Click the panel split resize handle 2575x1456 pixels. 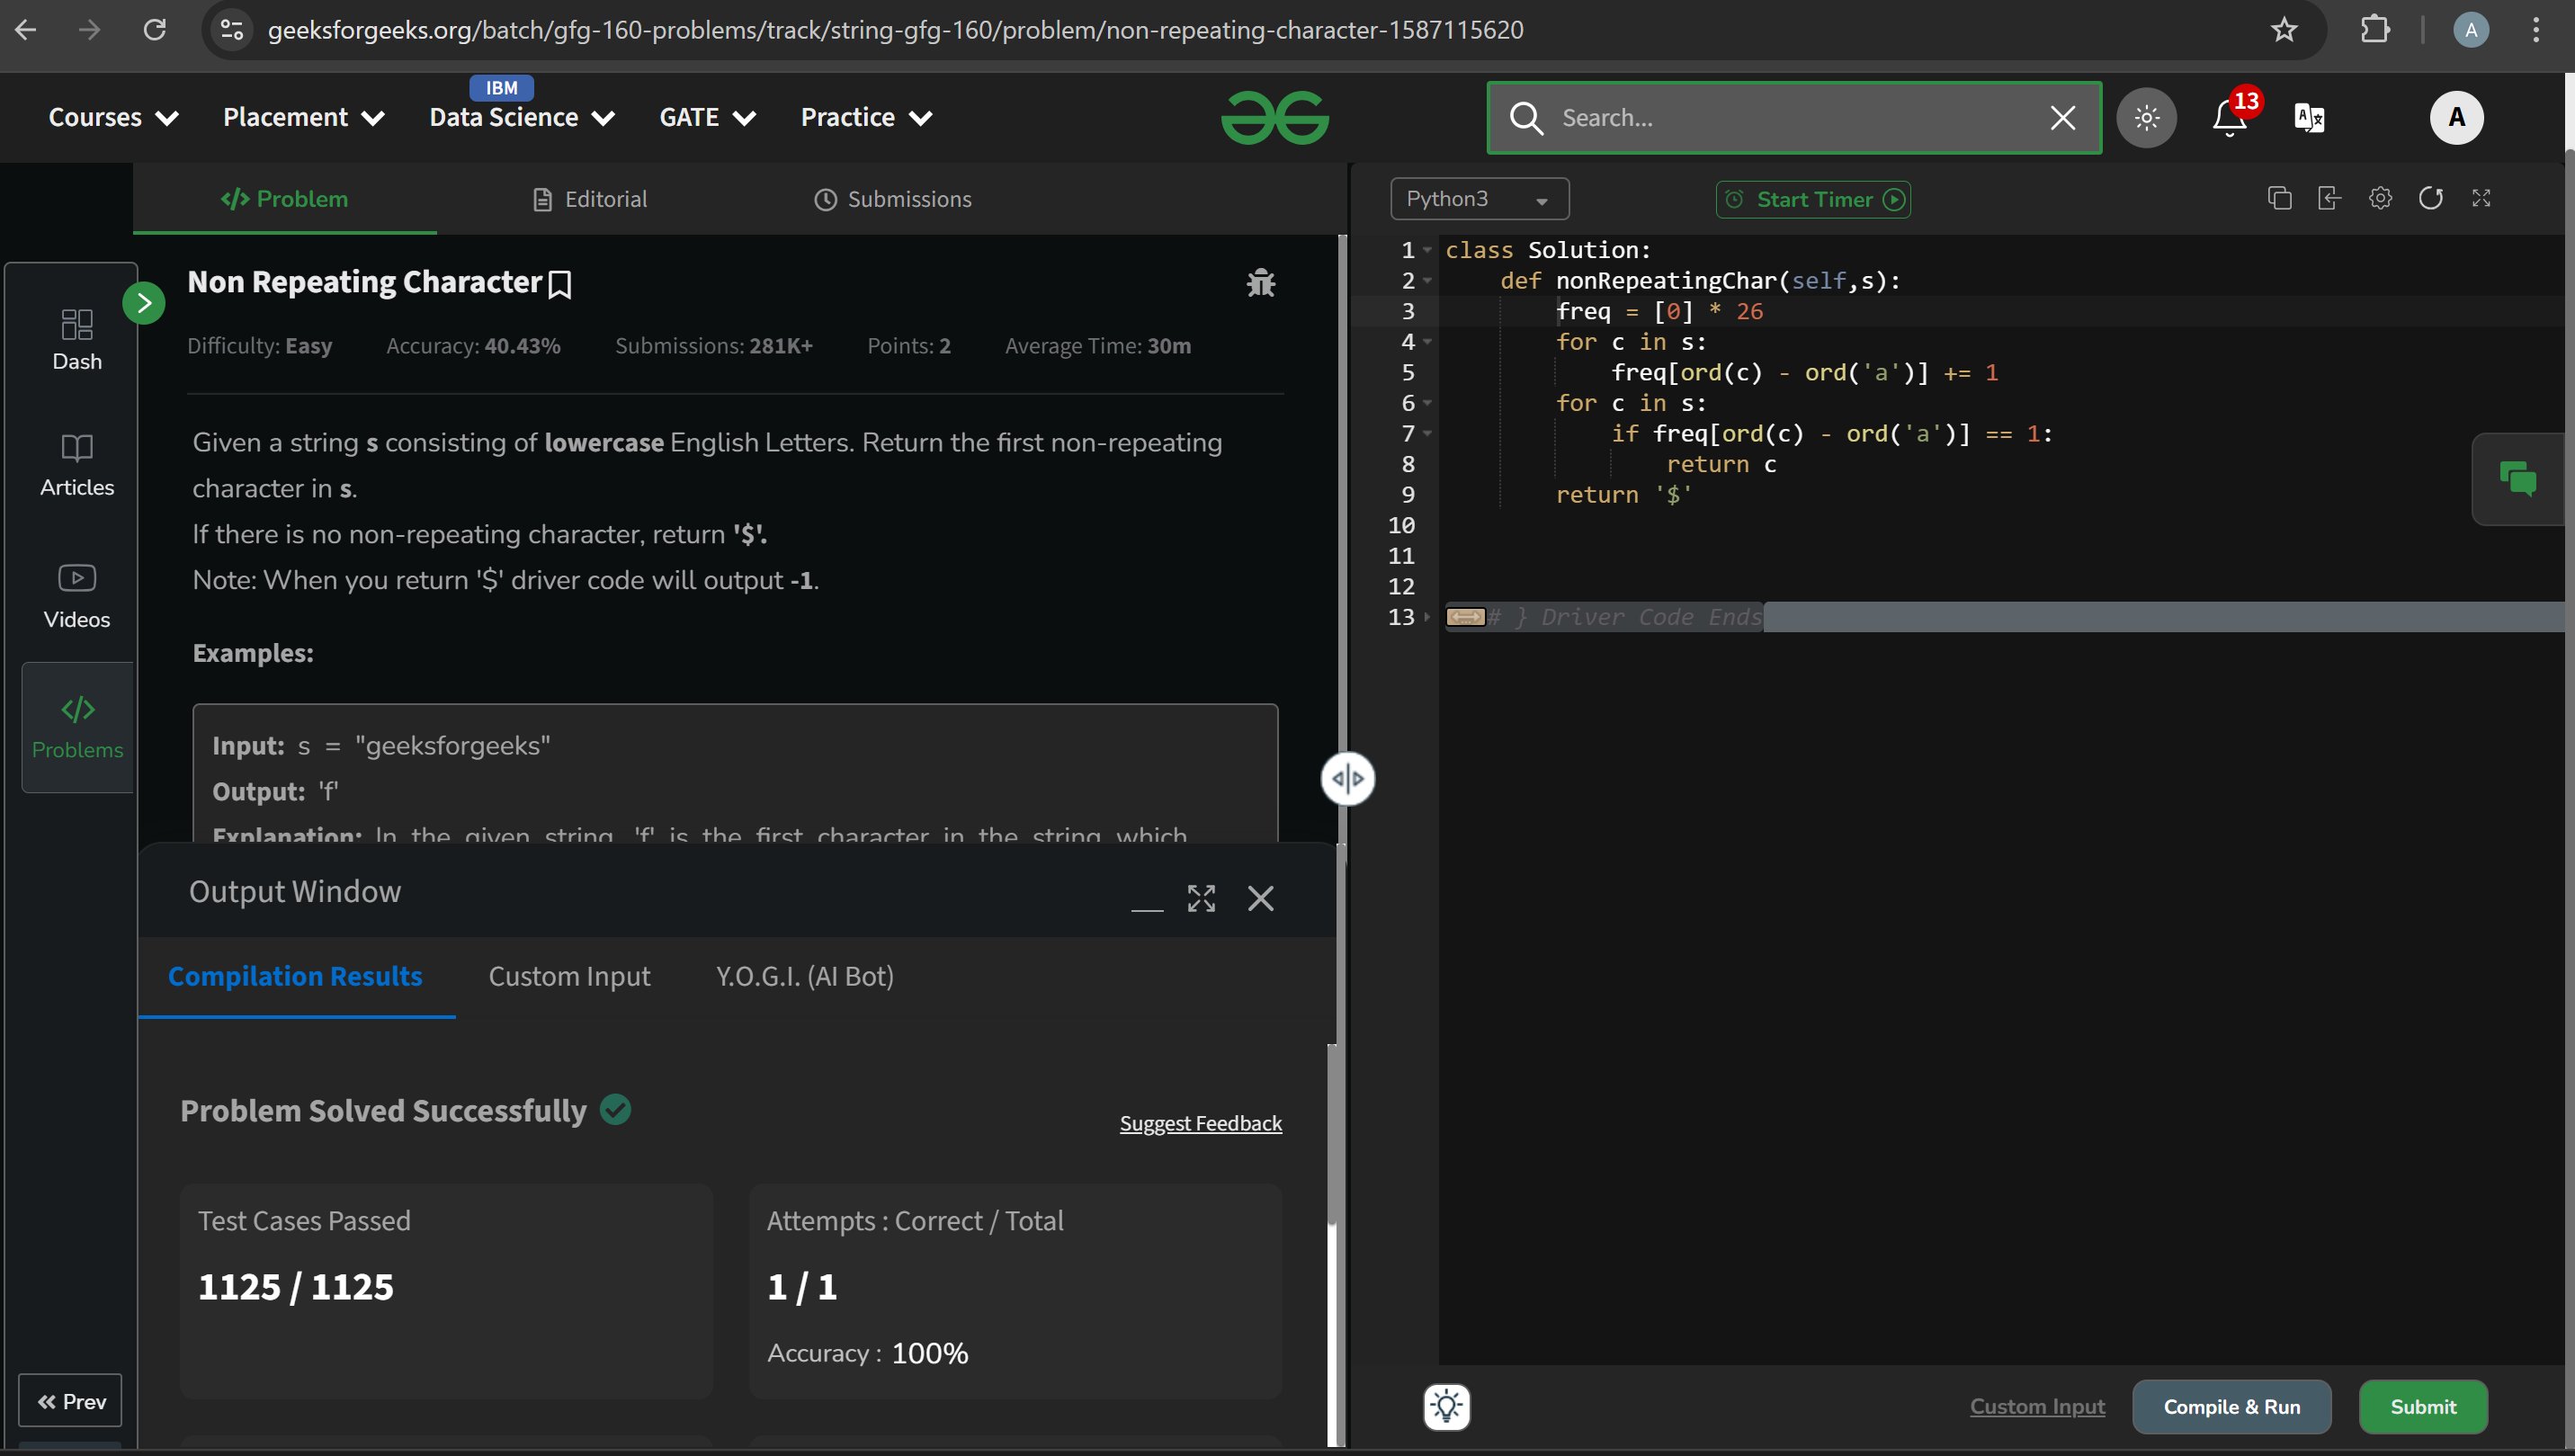click(x=1347, y=779)
